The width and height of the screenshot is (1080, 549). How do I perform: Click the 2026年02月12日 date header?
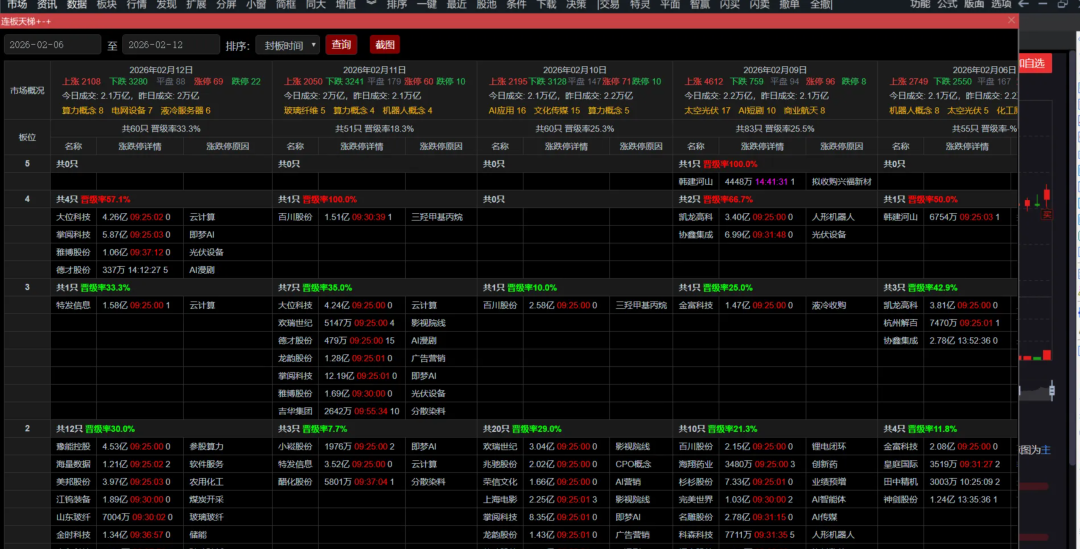coord(161,70)
